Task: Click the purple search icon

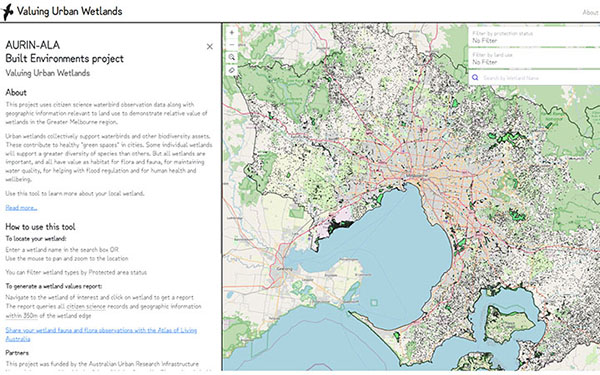Action: point(475,78)
